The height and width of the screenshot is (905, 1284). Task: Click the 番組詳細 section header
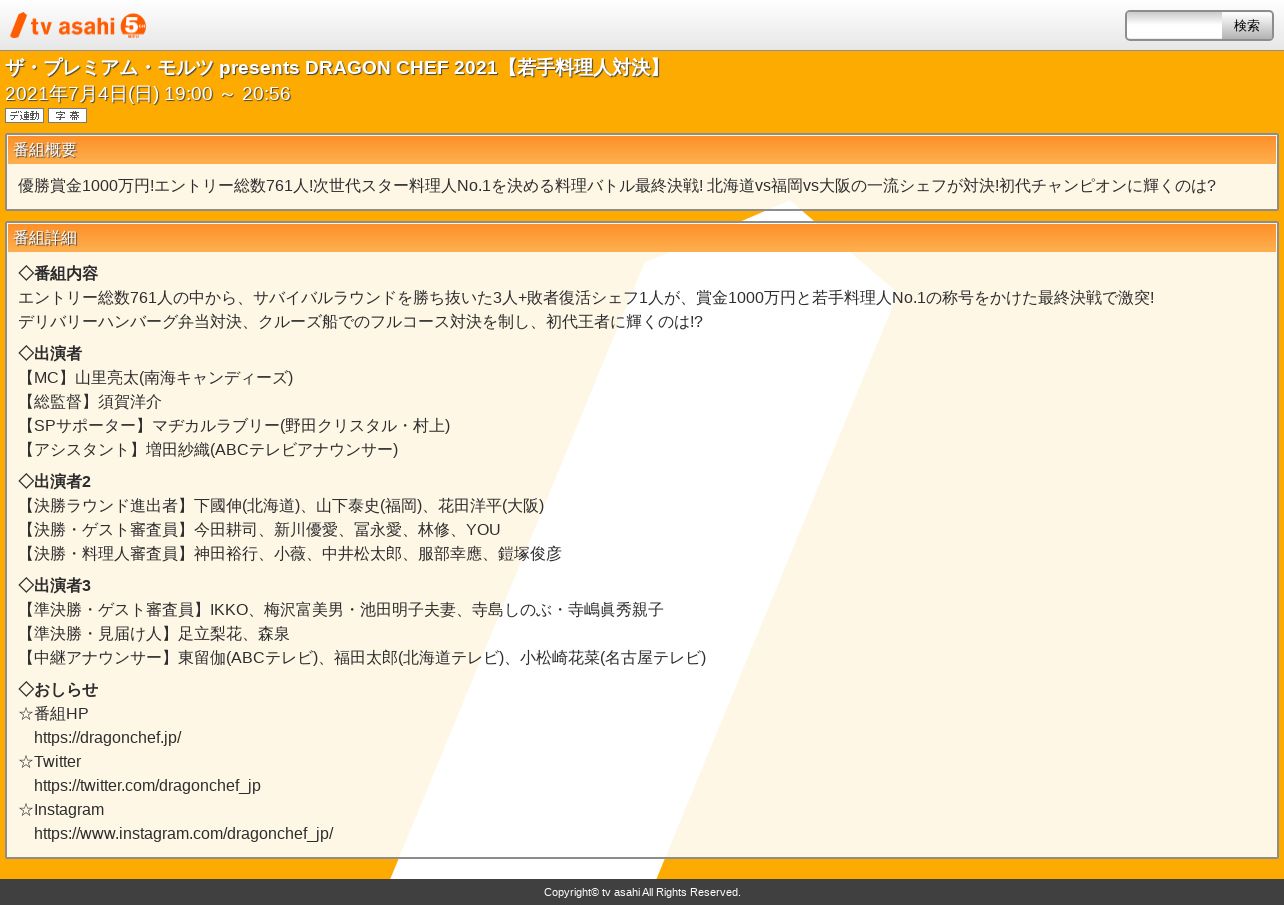coord(642,238)
